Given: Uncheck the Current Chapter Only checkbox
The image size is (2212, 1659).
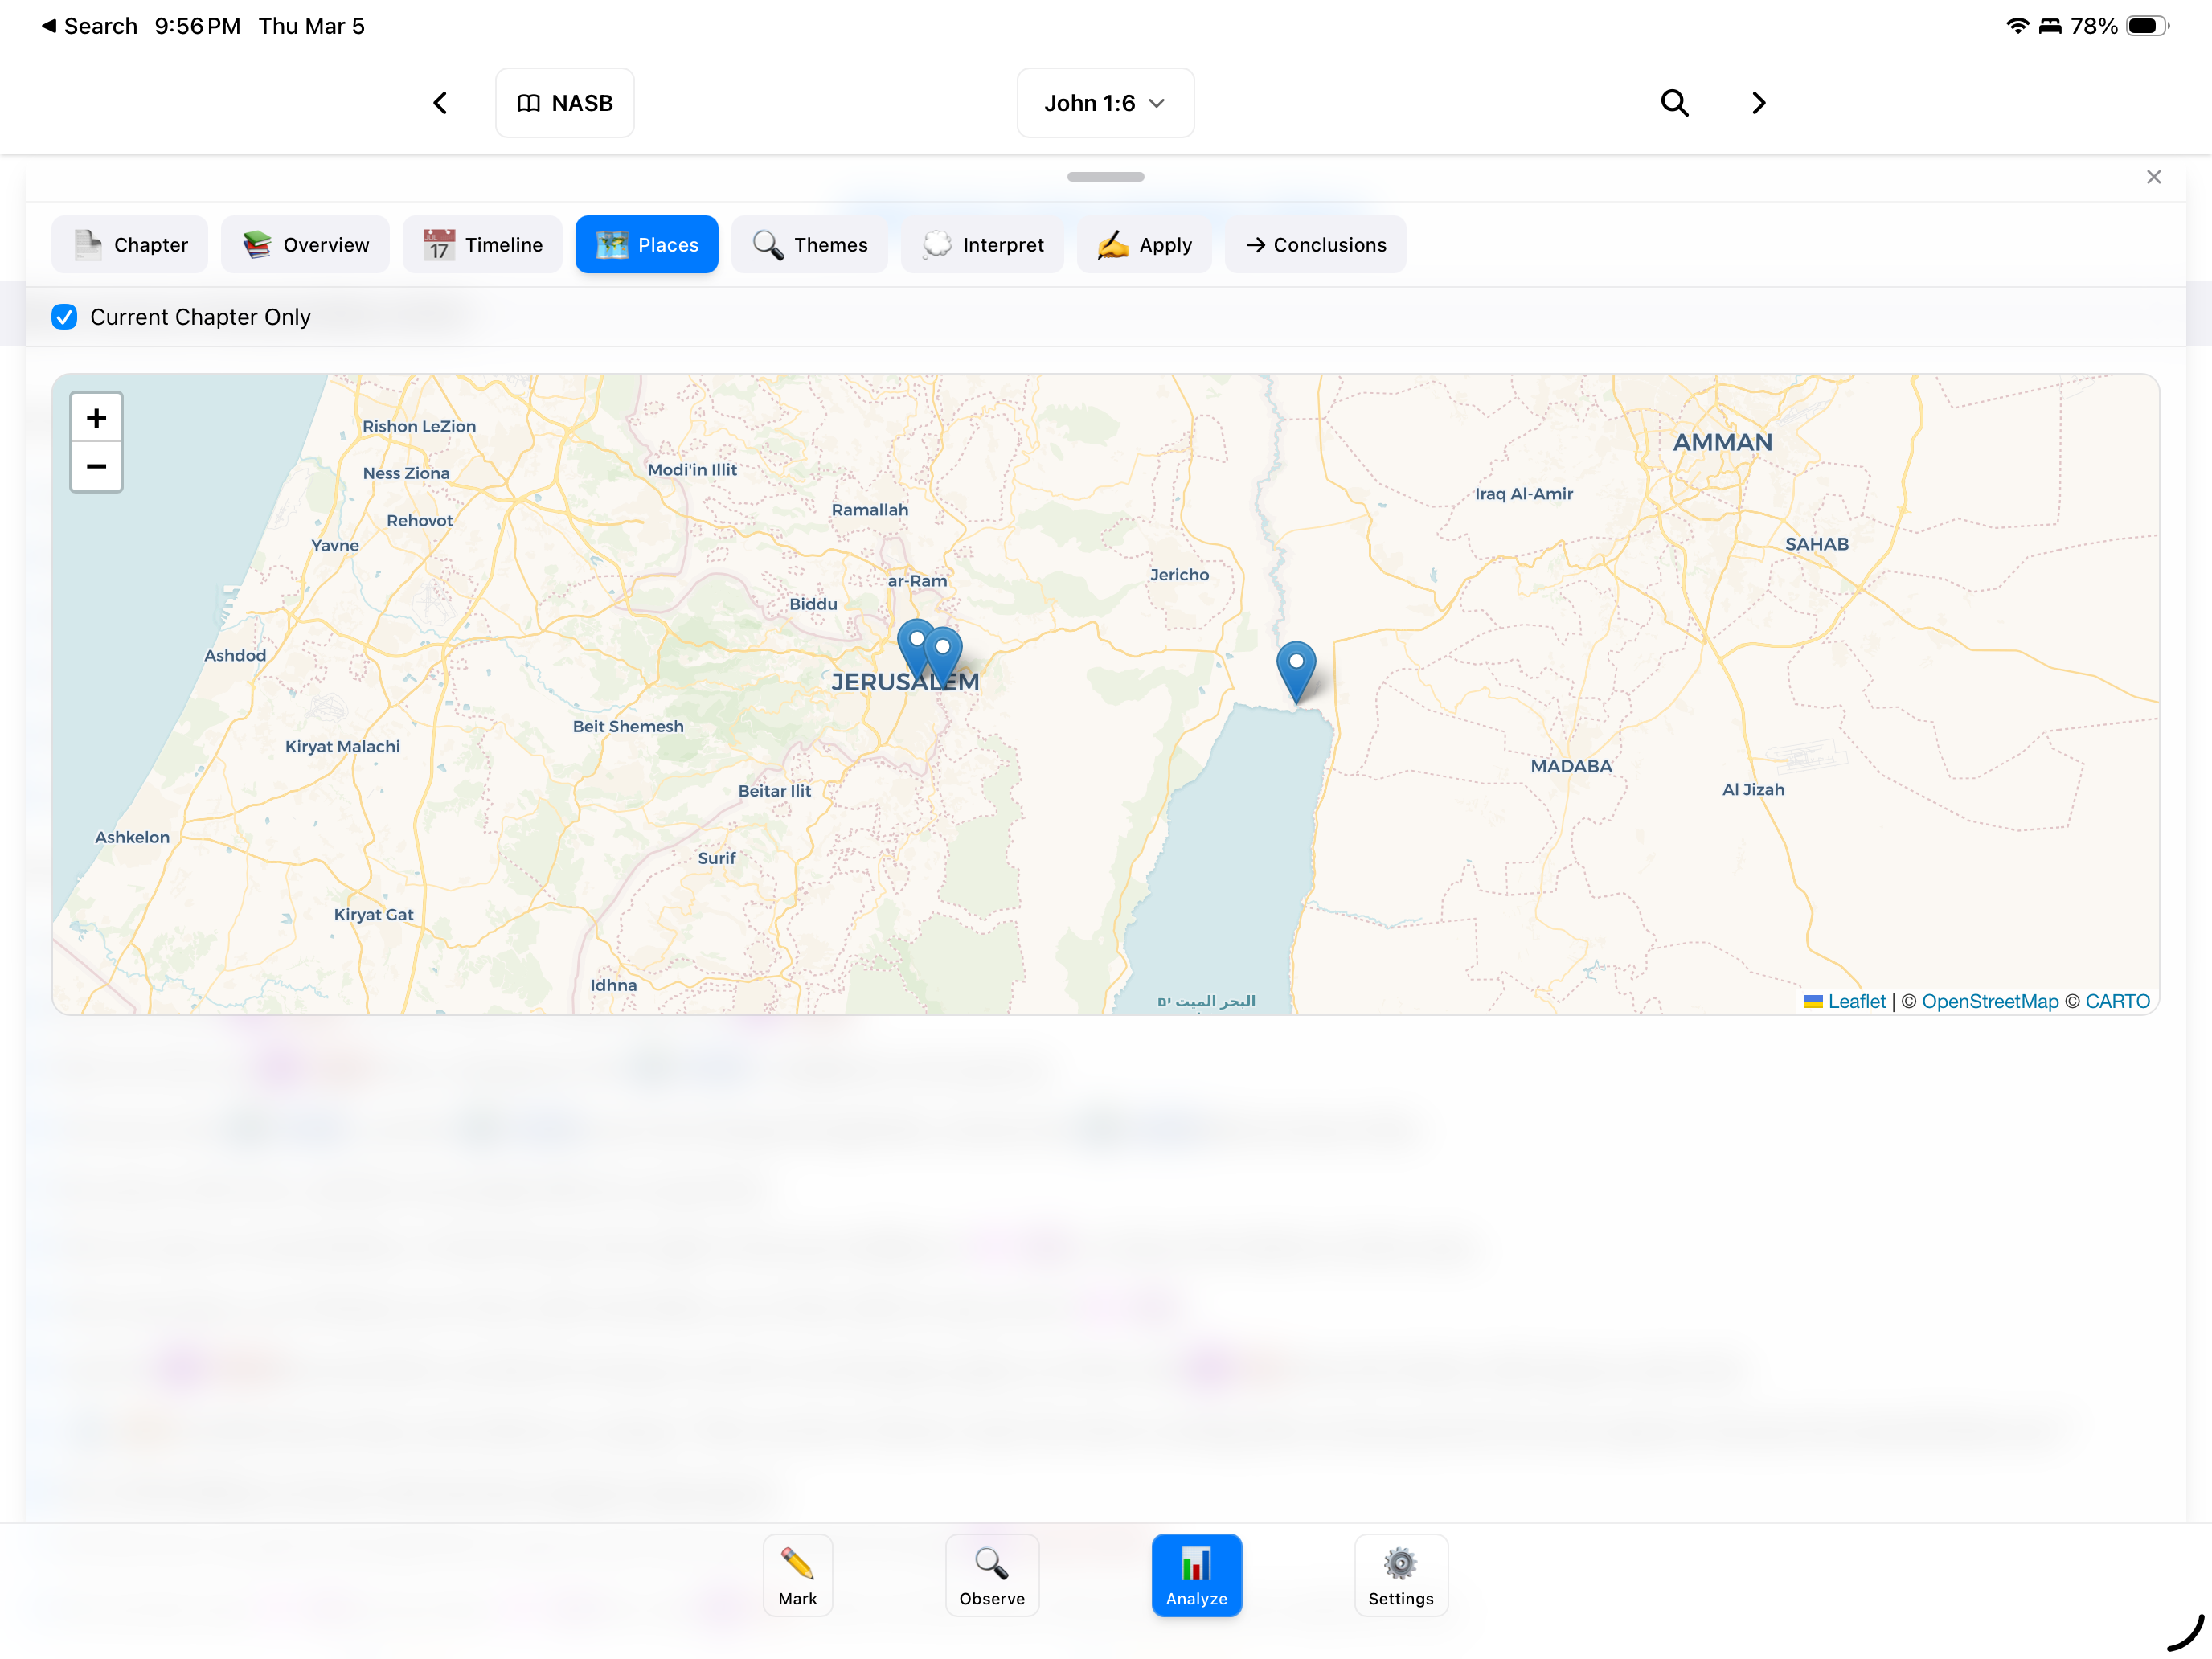Looking at the screenshot, I should pyautogui.click(x=64, y=316).
